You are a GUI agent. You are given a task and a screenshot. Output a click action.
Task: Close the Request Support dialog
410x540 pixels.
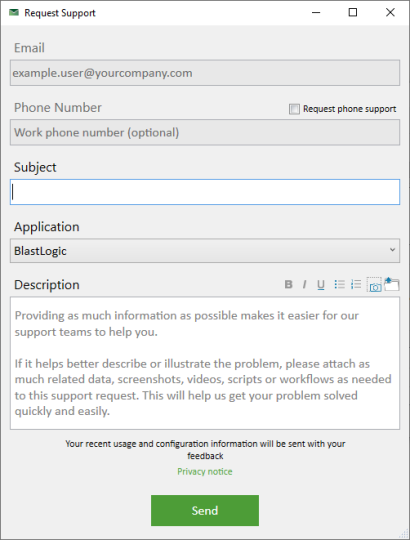390,13
